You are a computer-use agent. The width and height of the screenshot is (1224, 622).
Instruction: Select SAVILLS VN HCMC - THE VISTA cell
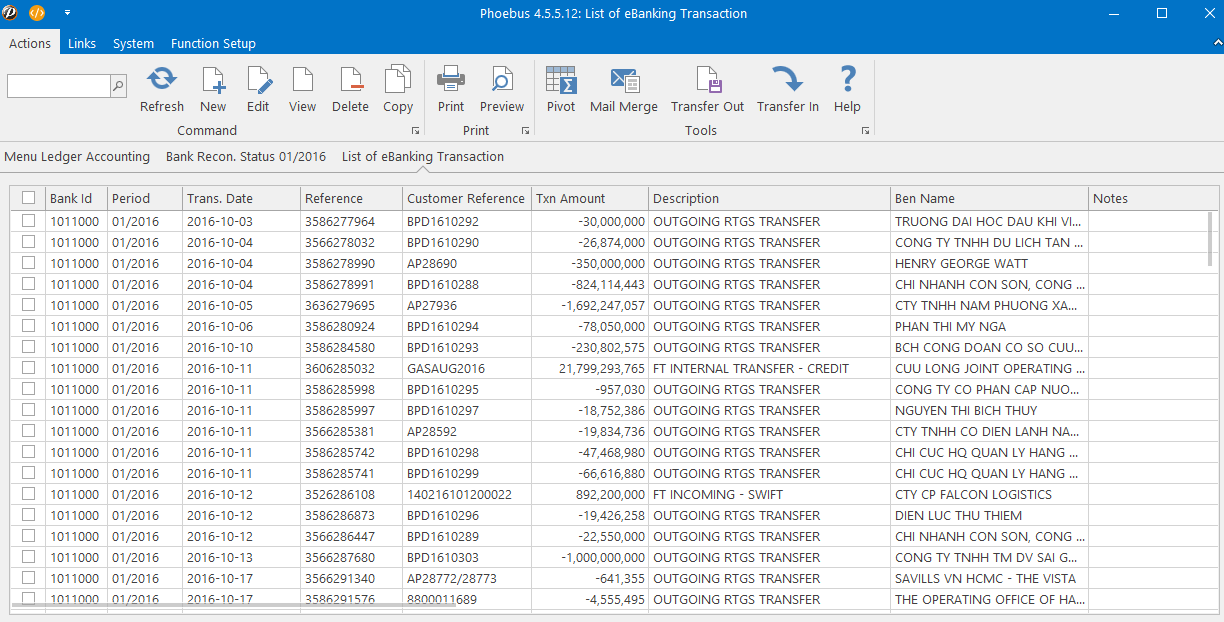[989, 578]
